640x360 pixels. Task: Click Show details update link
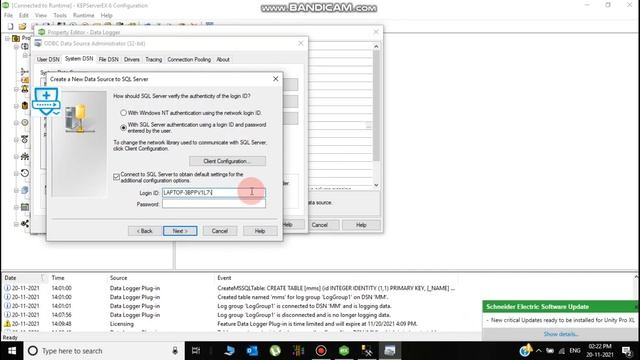560,334
